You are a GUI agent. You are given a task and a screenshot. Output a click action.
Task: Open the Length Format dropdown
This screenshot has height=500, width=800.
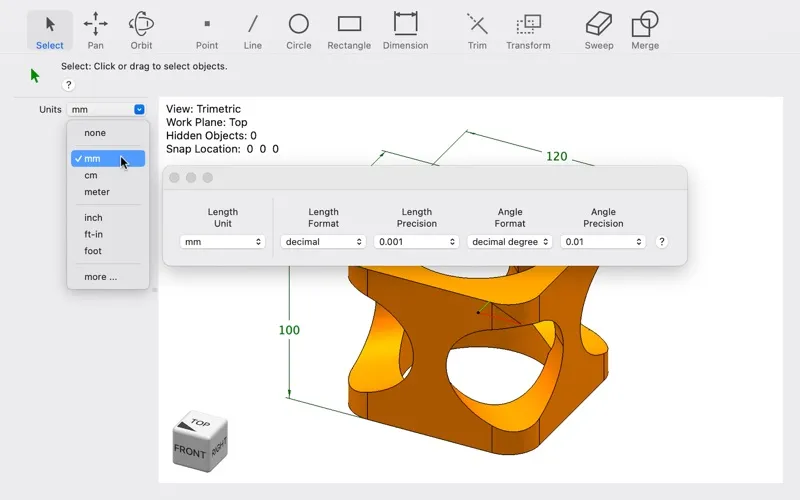(x=323, y=242)
